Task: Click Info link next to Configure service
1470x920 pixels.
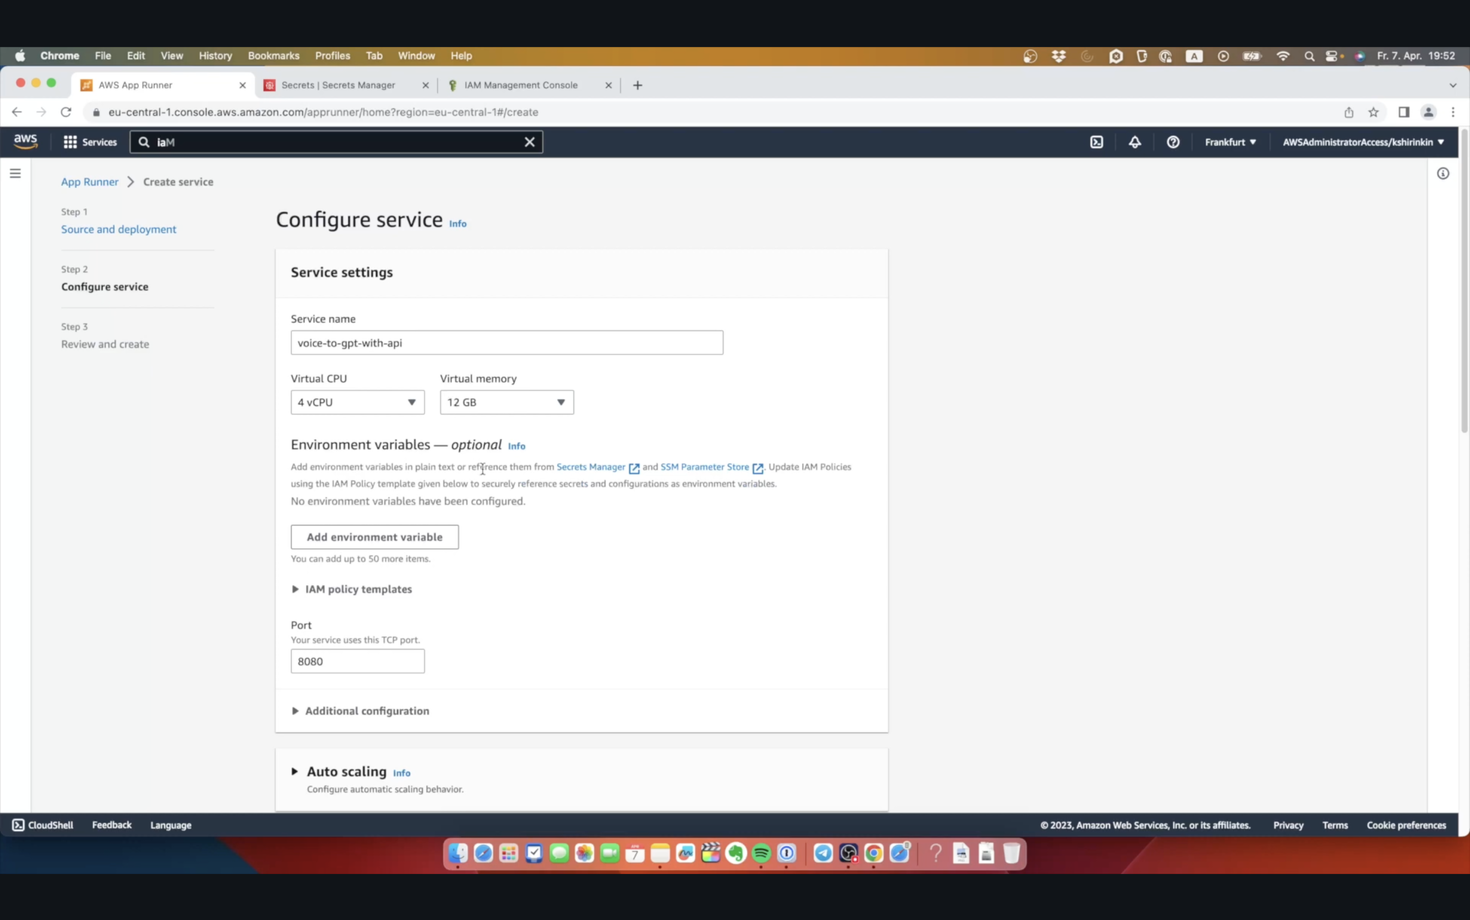Action: pyautogui.click(x=458, y=224)
